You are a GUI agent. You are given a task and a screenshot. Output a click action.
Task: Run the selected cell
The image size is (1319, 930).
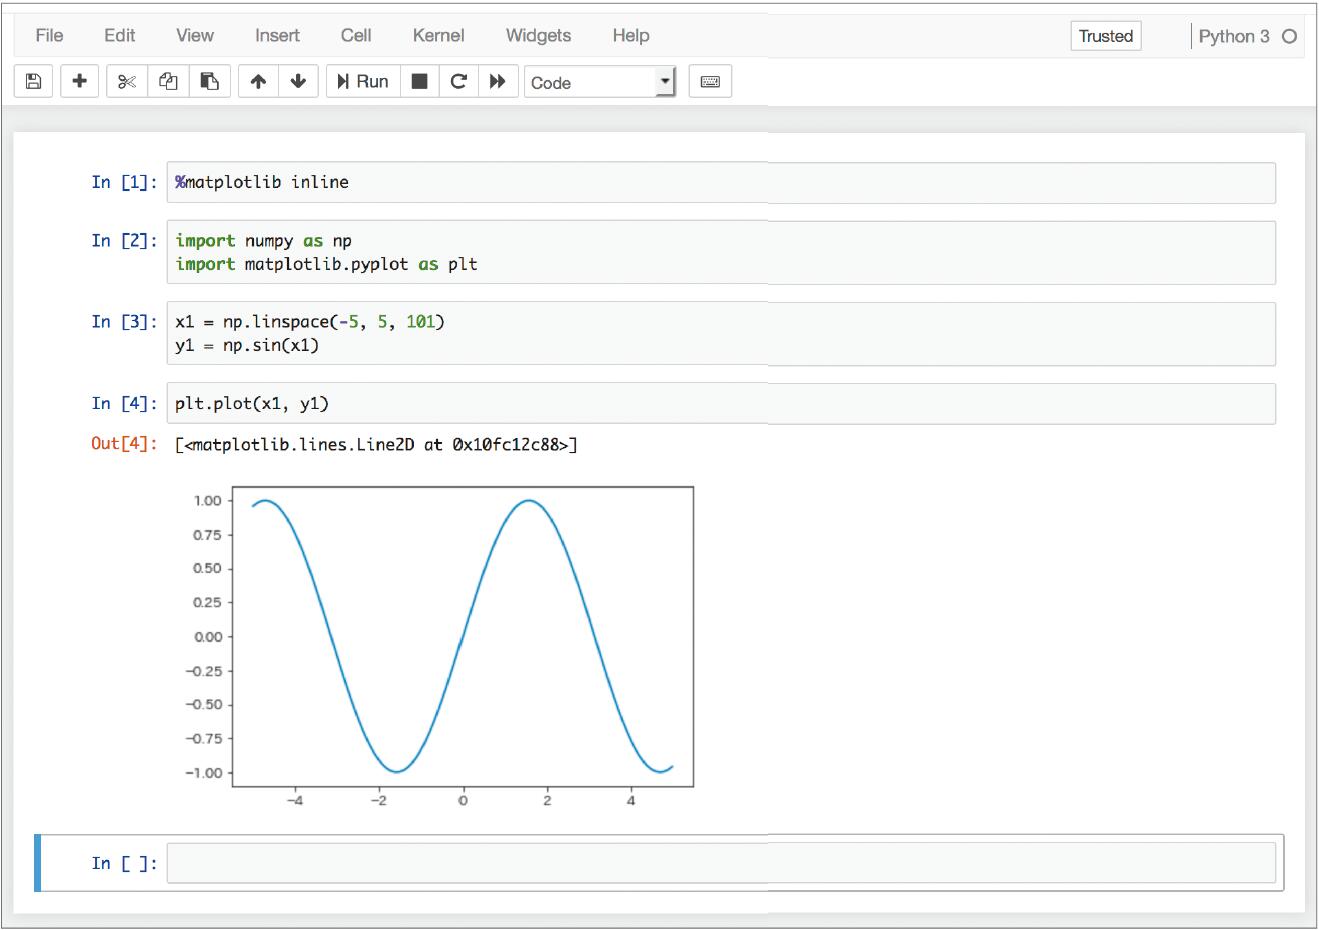coord(363,82)
